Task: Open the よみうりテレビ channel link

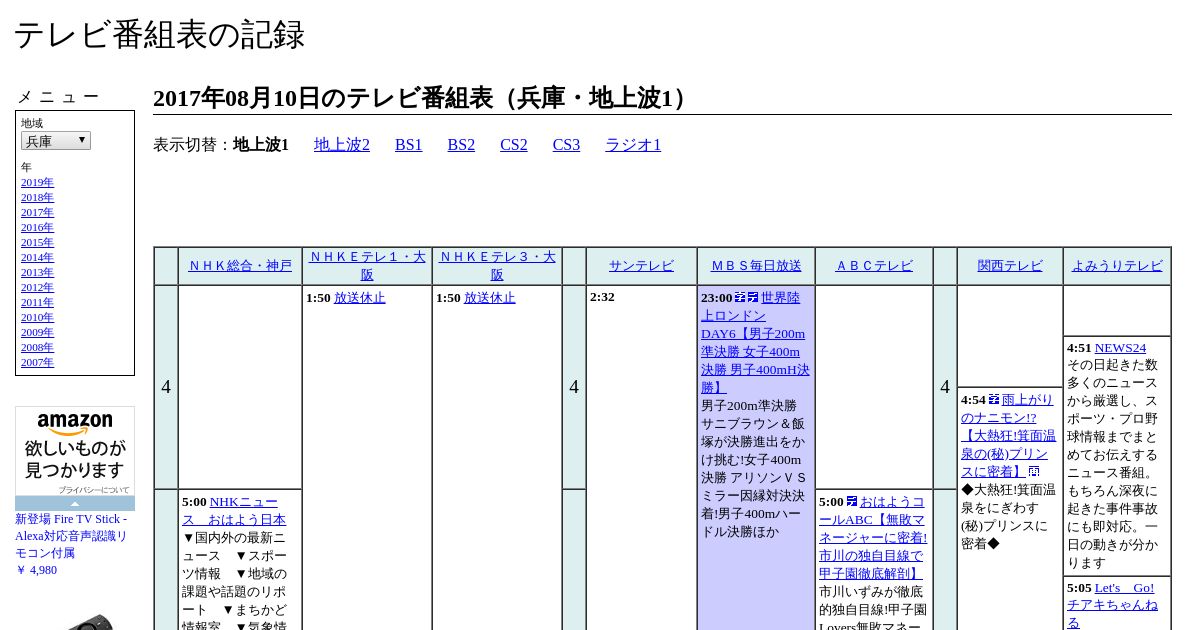Action: point(1117,266)
